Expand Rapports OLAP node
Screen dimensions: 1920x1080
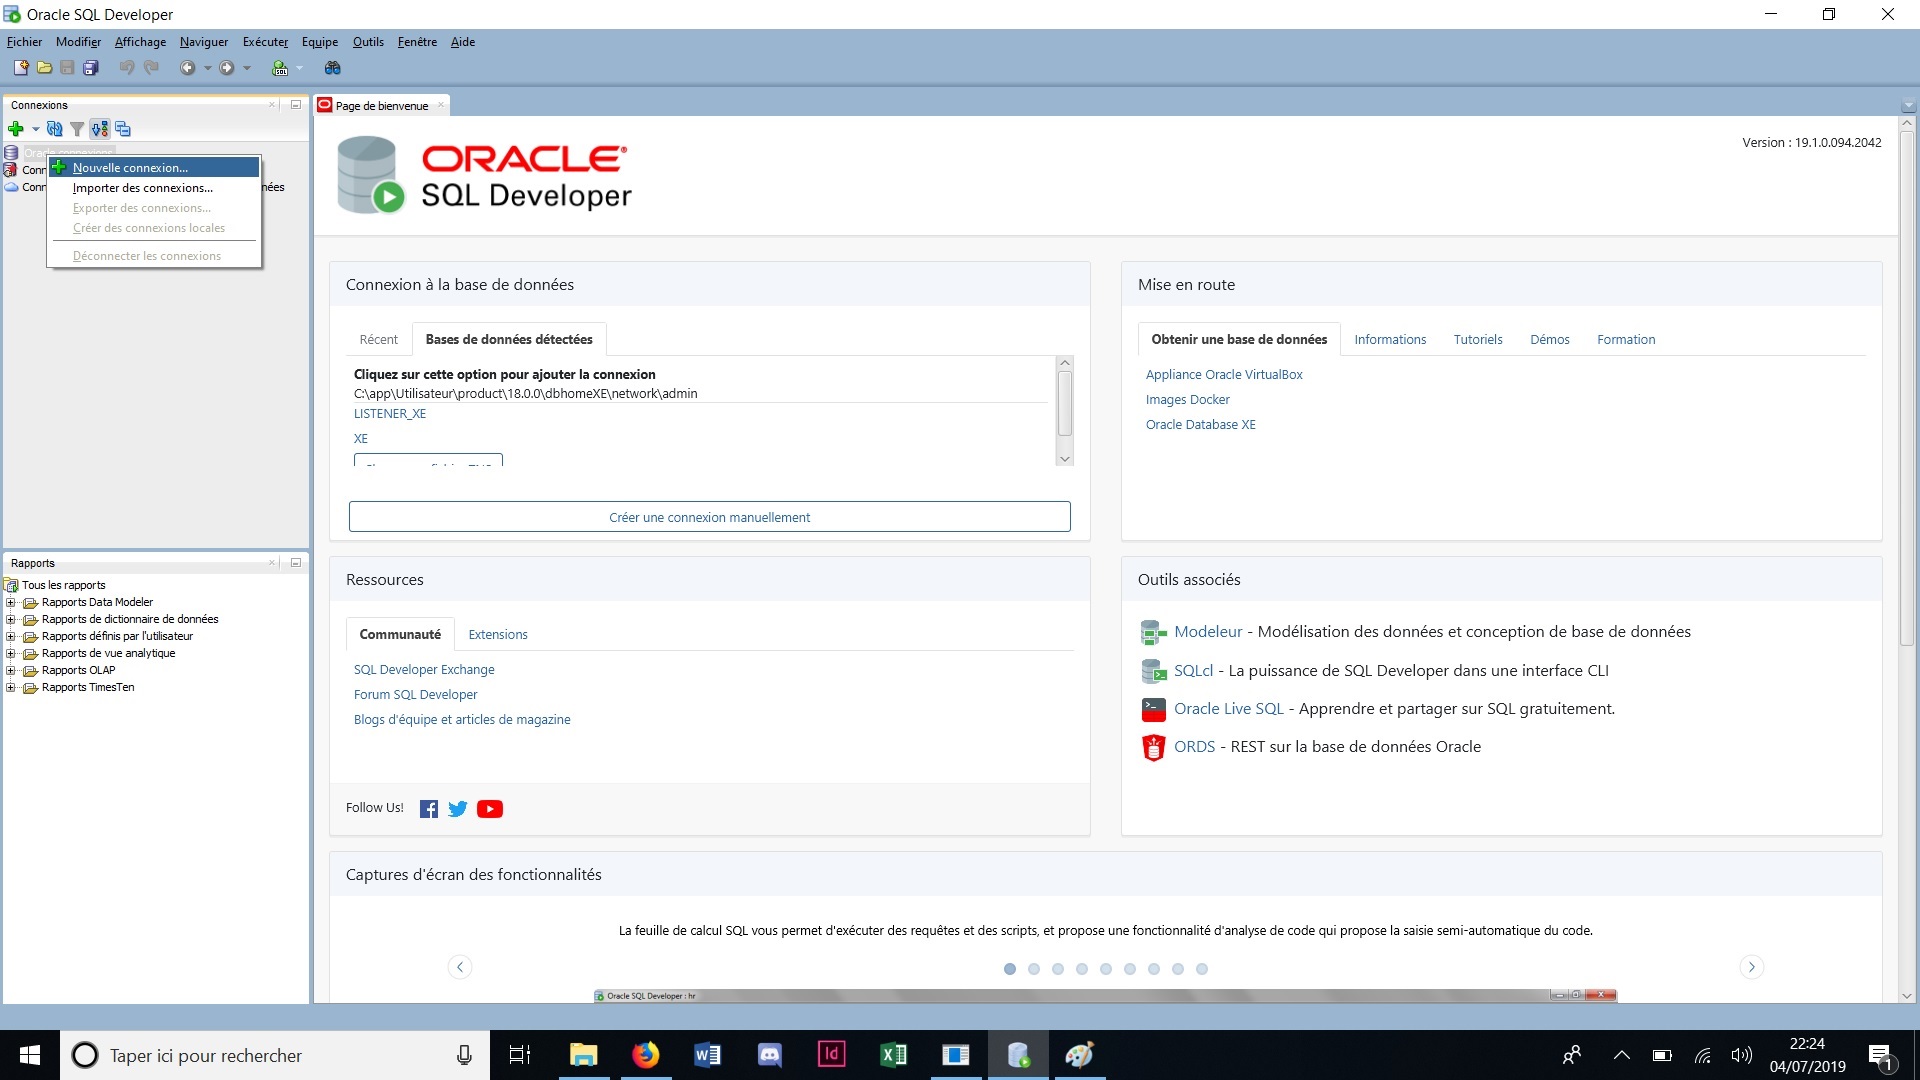pos(11,671)
